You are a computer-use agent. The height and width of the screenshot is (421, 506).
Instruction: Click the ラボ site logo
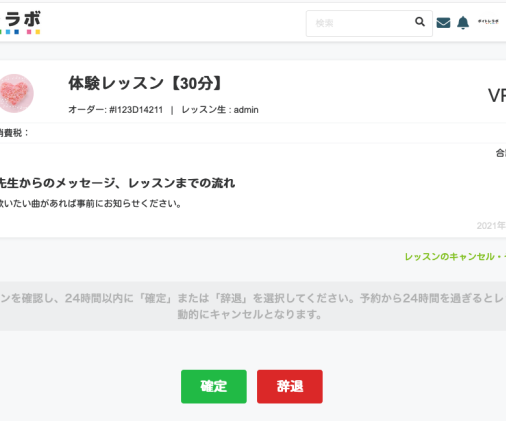20,22
